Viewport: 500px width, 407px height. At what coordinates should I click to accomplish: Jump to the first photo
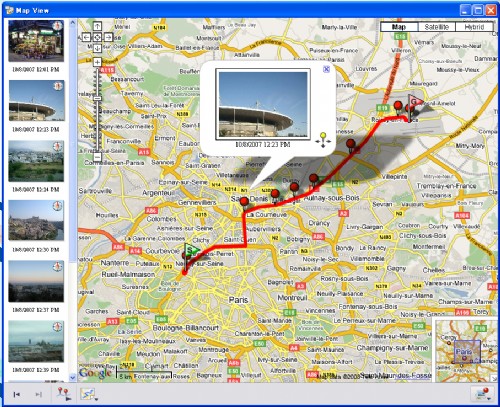tap(16, 395)
